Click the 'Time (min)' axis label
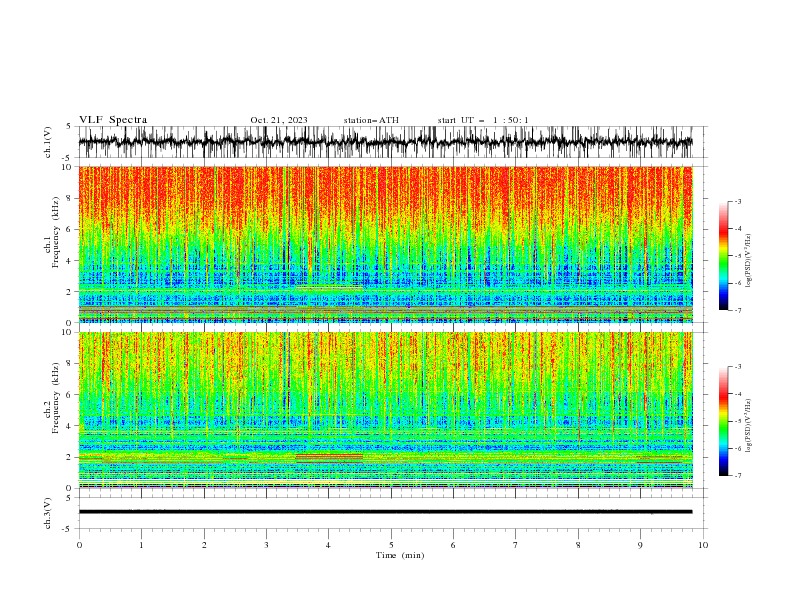Image resolution: width=792 pixels, height=612 pixels. click(400, 555)
